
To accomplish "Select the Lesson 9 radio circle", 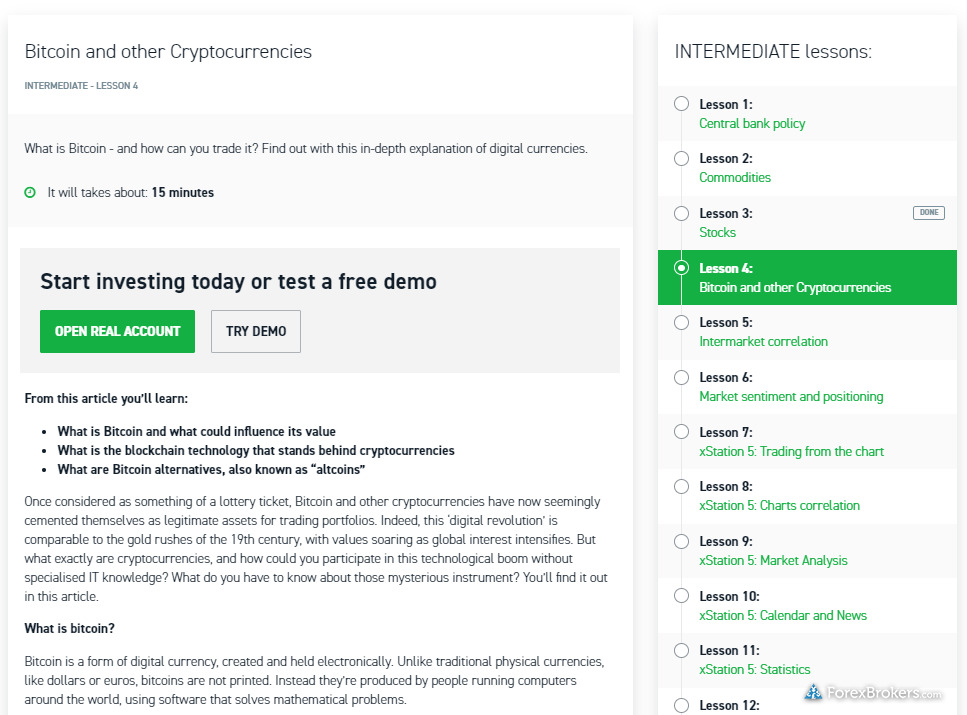I will [x=681, y=541].
